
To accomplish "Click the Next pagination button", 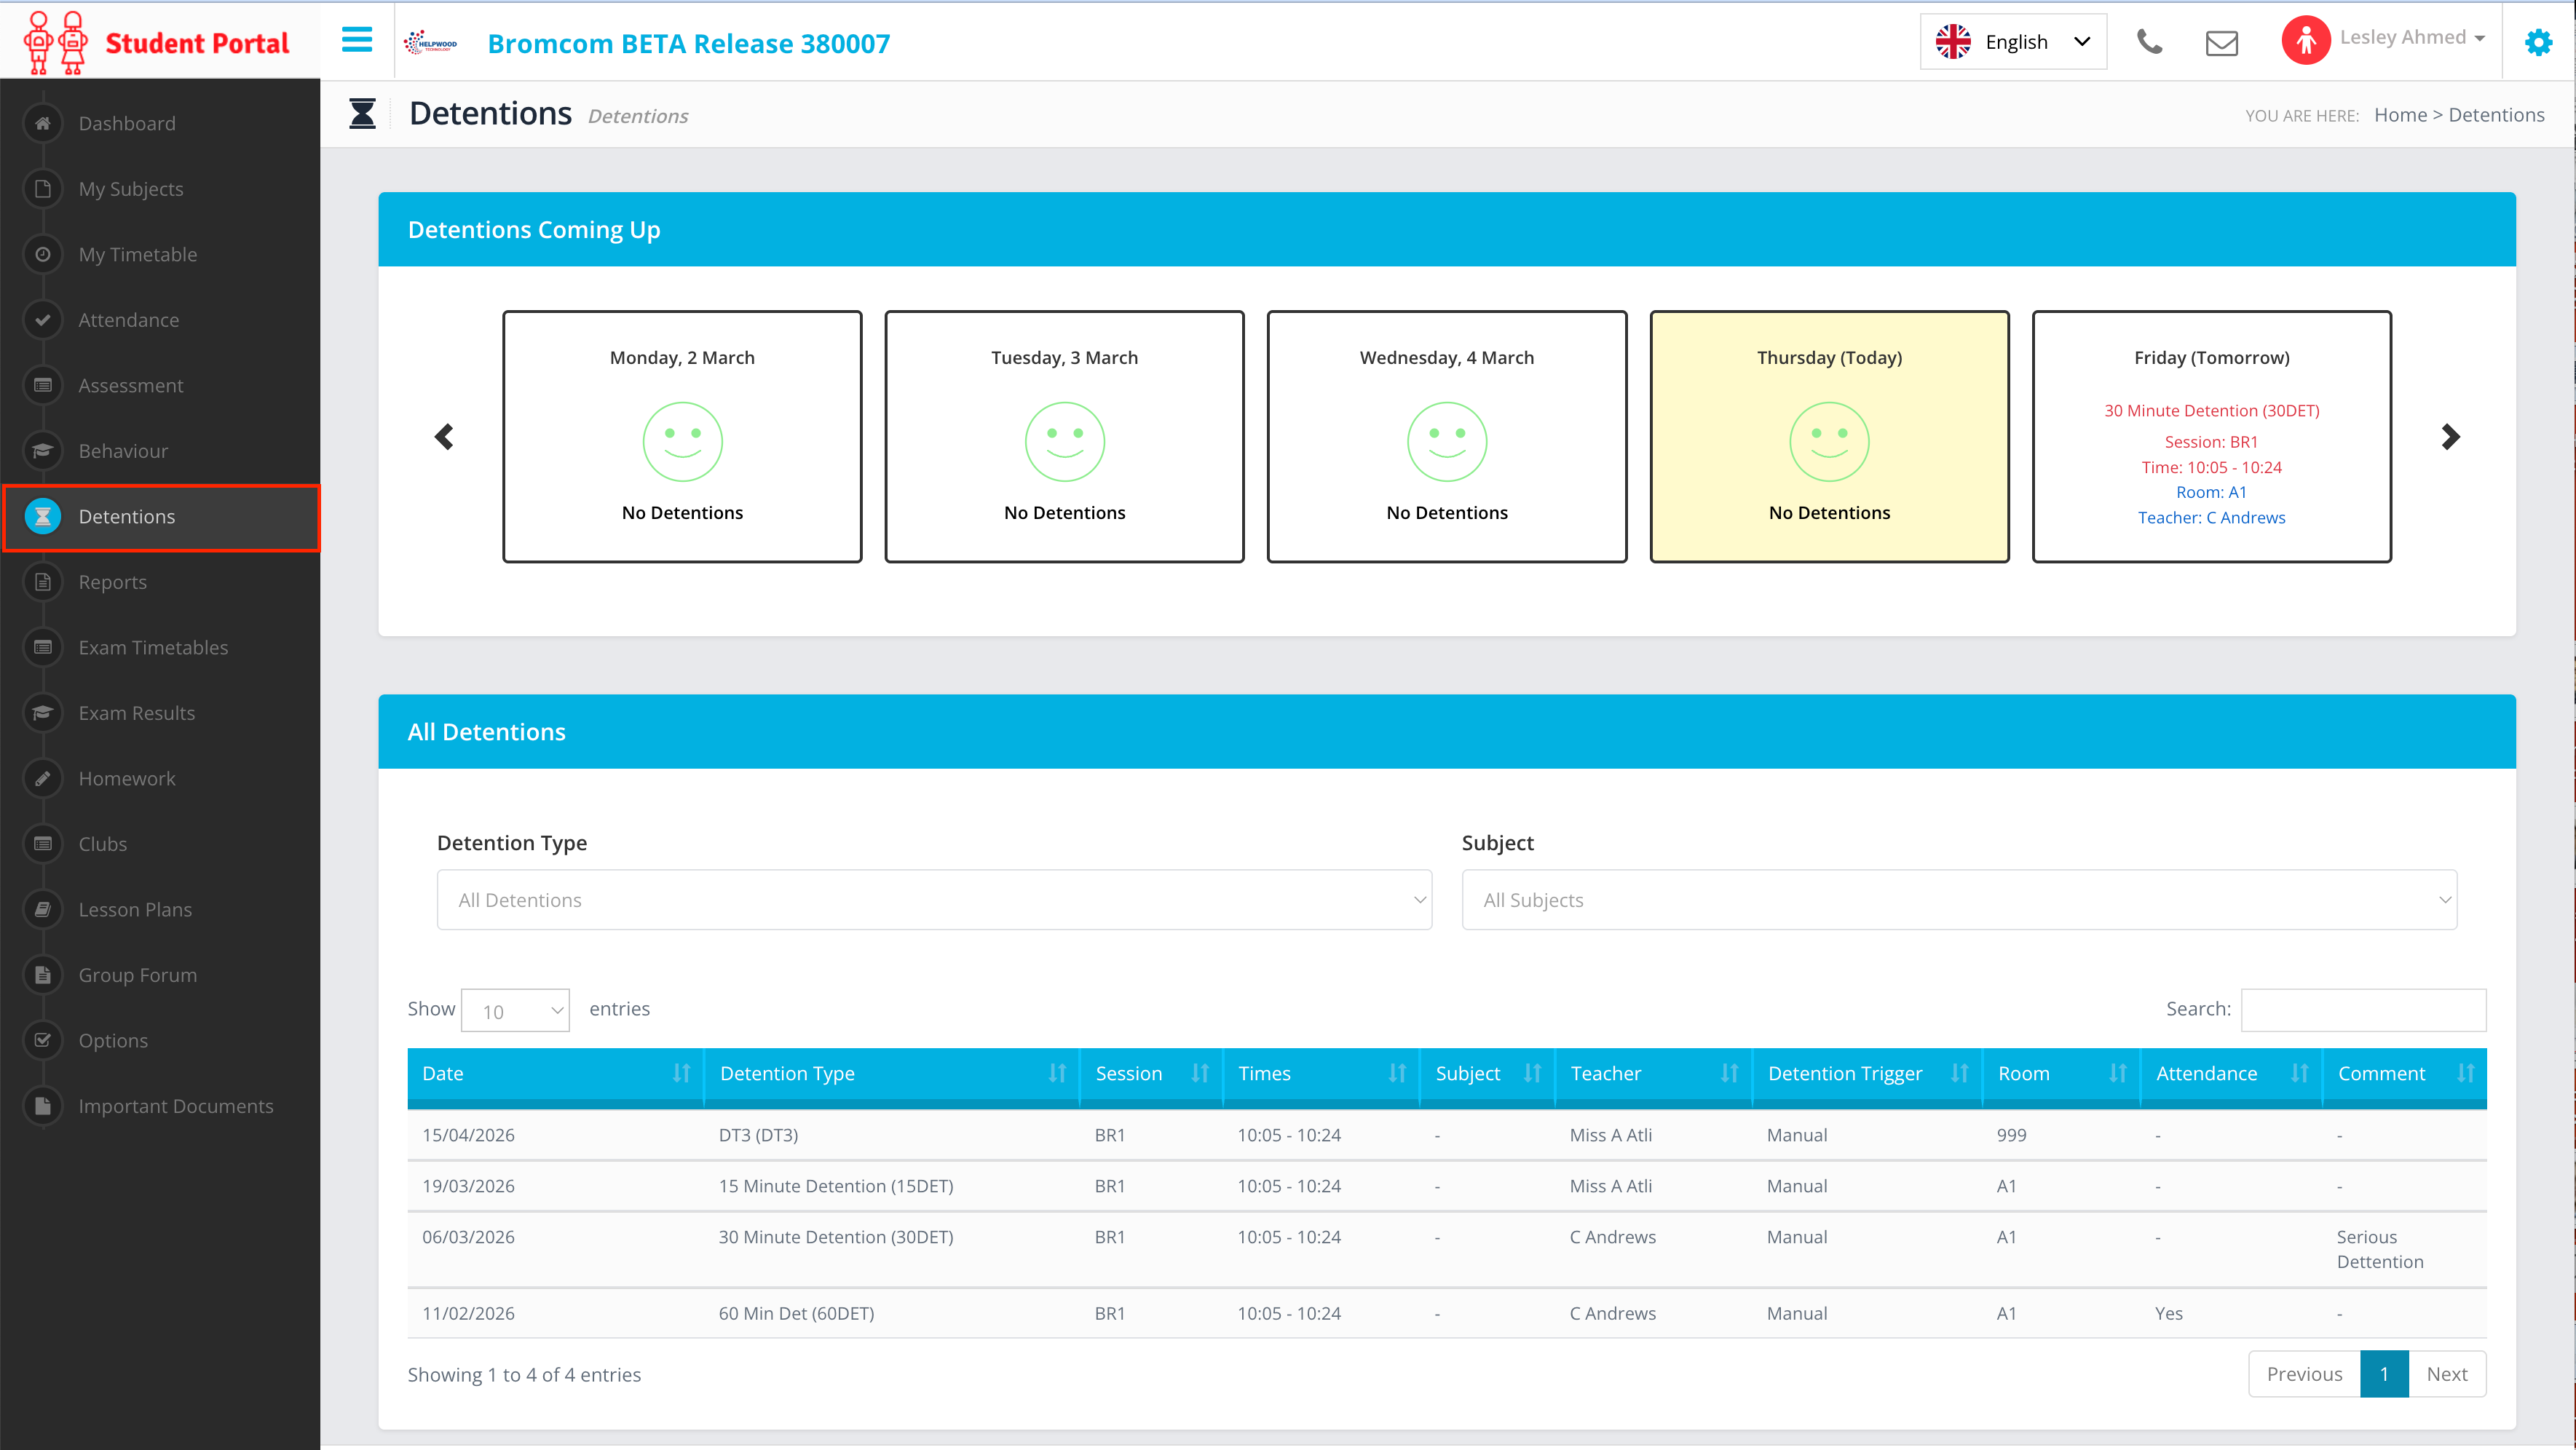I will [2446, 1374].
